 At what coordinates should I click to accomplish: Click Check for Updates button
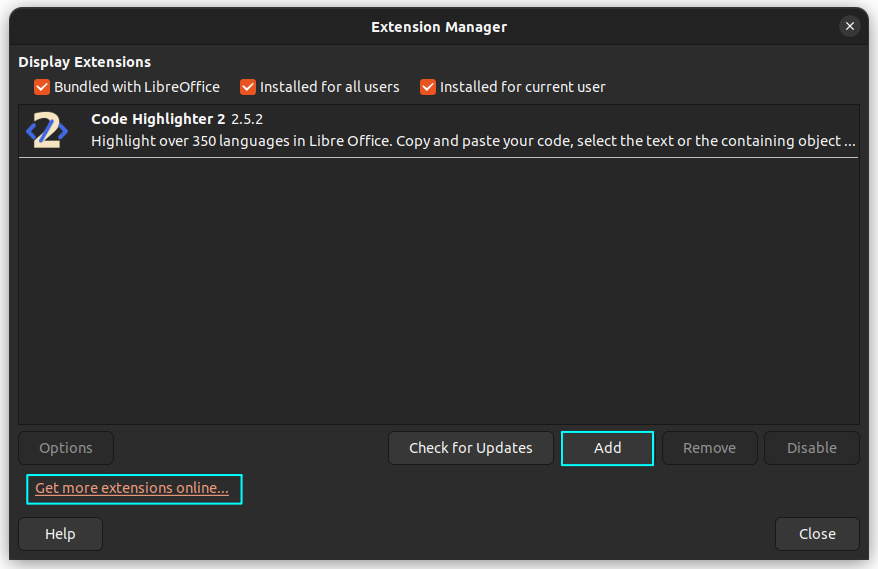pos(471,448)
